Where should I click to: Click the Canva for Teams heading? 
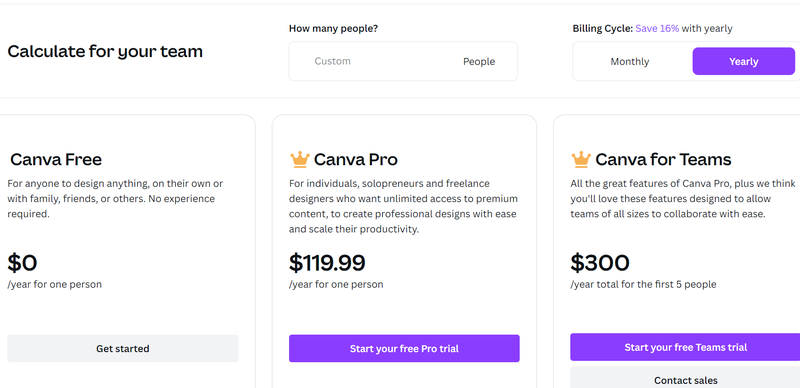coord(663,160)
